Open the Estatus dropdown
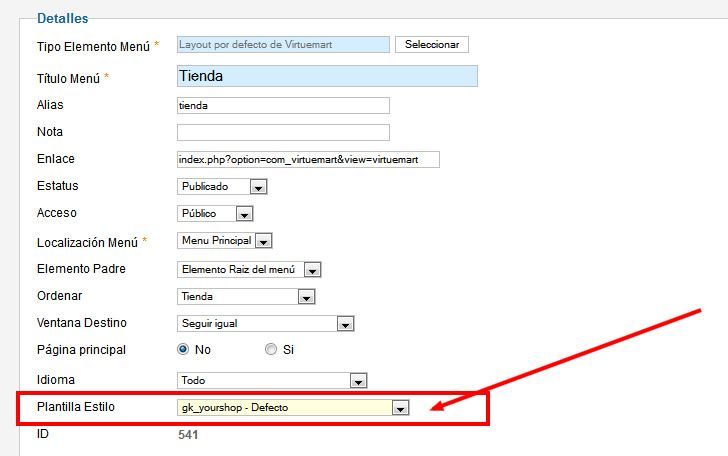The image size is (728, 456). pos(222,186)
